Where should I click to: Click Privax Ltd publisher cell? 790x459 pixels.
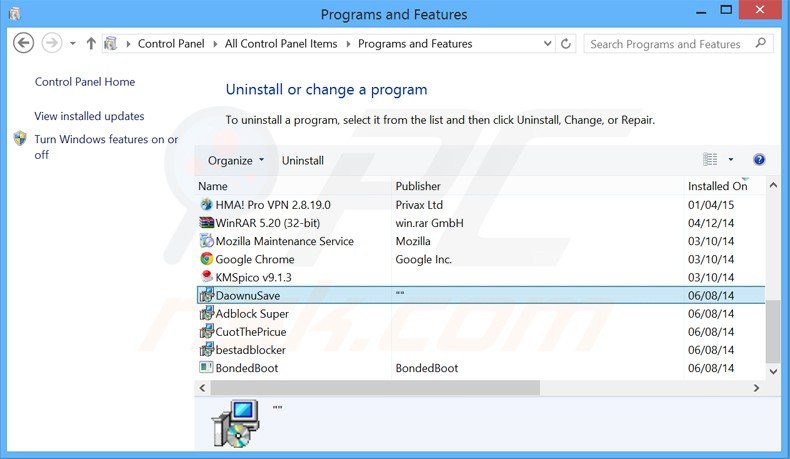[419, 205]
